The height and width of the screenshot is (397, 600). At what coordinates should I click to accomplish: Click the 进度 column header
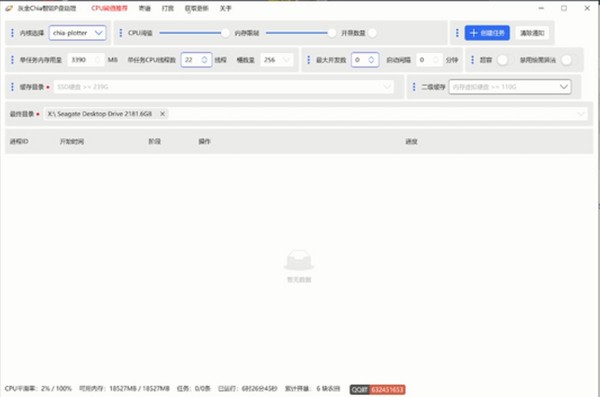(411, 141)
